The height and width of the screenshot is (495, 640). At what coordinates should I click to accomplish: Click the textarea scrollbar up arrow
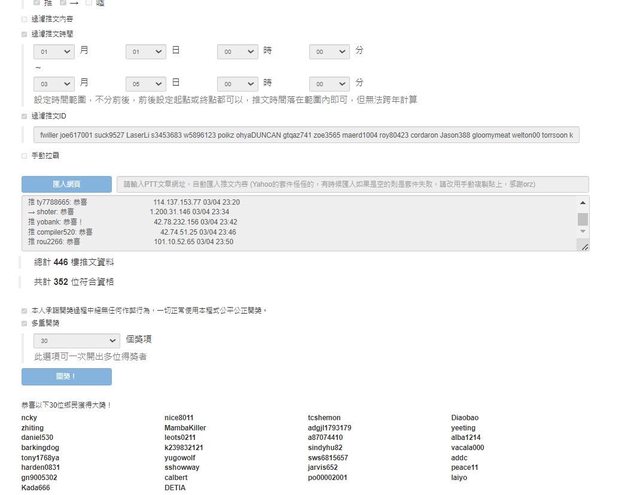click(583, 203)
